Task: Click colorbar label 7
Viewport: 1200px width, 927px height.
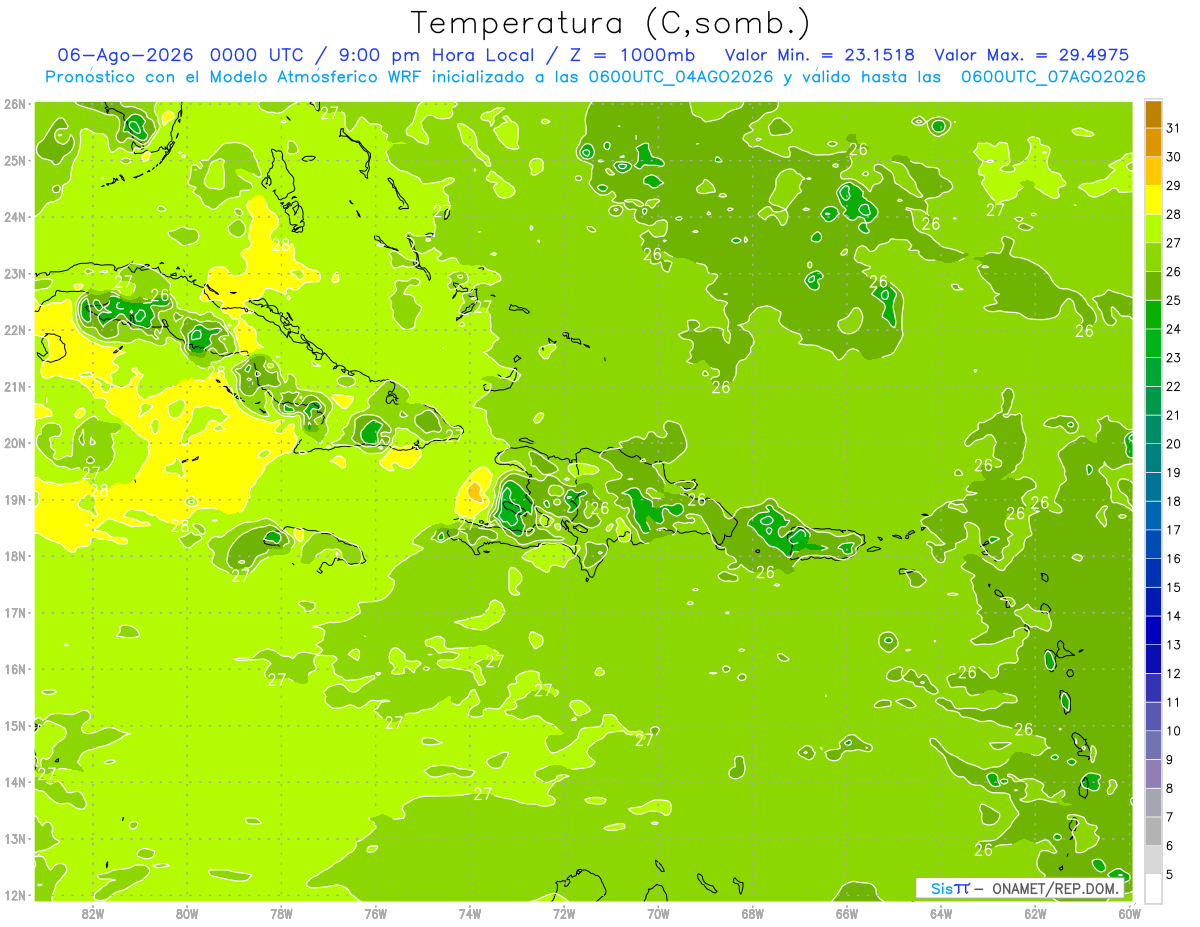Action: (1170, 817)
